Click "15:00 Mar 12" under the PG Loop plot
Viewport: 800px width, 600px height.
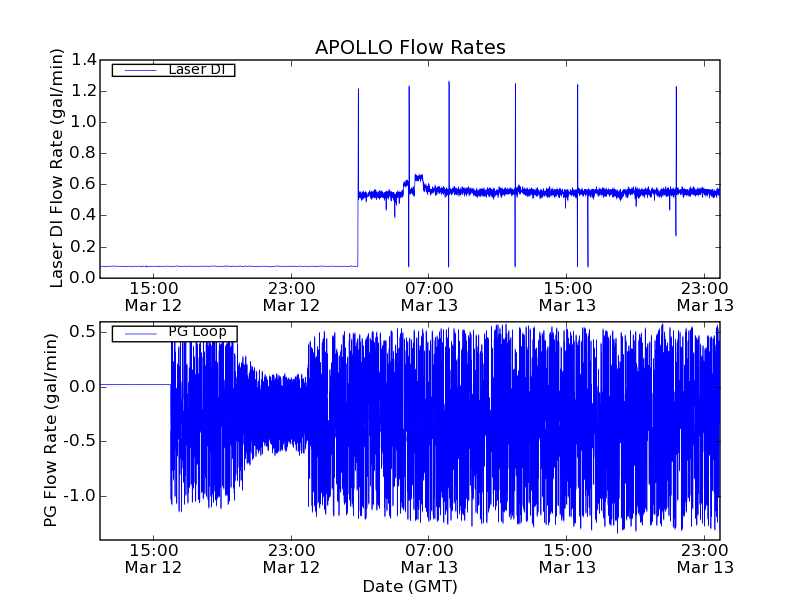[154, 559]
